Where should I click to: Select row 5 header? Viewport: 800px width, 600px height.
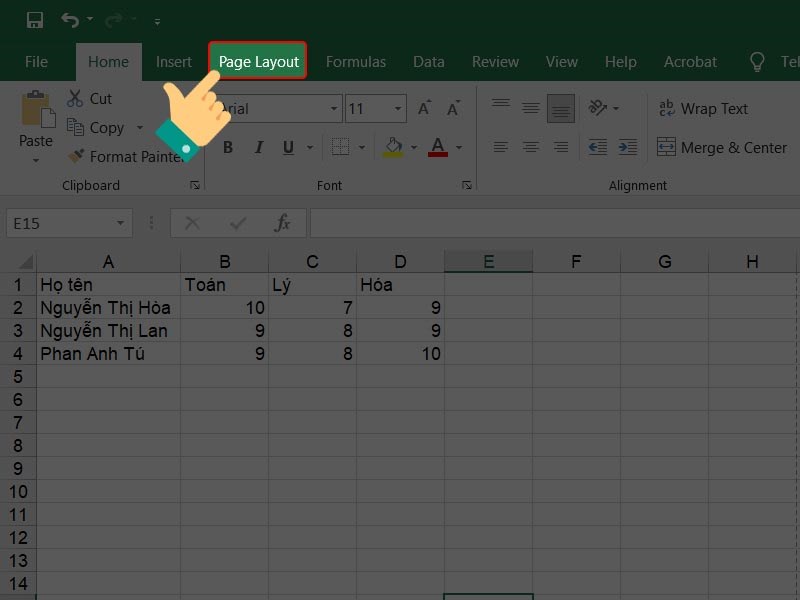pyautogui.click(x=18, y=377)
